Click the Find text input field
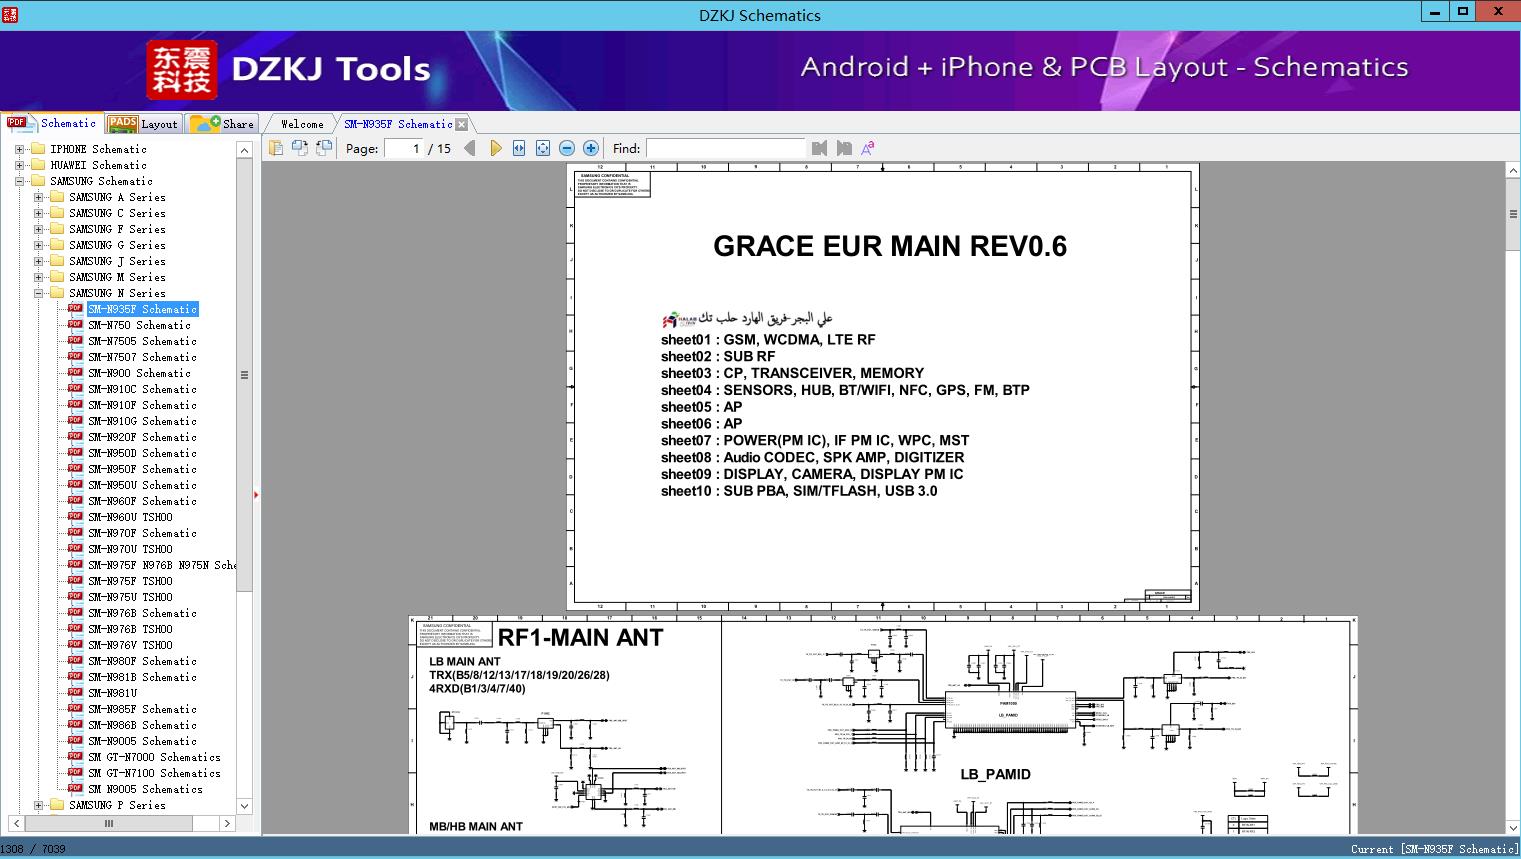Screen dimensions: 1521x859 tap(725, 148)
